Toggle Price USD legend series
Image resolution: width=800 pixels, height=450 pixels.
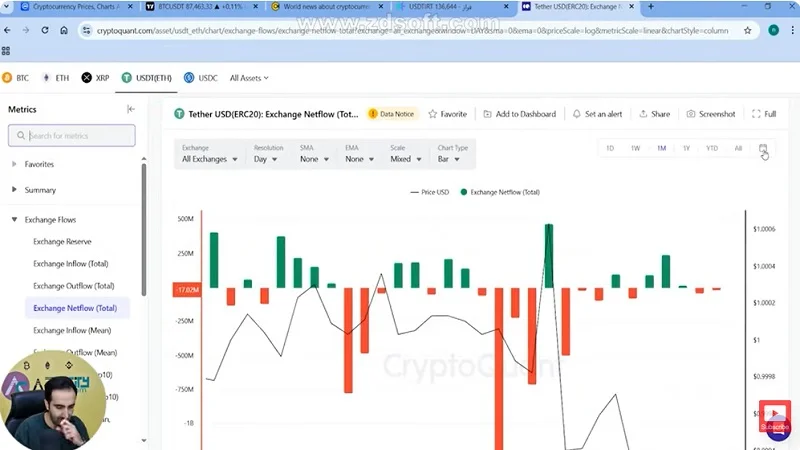(432, 191)
